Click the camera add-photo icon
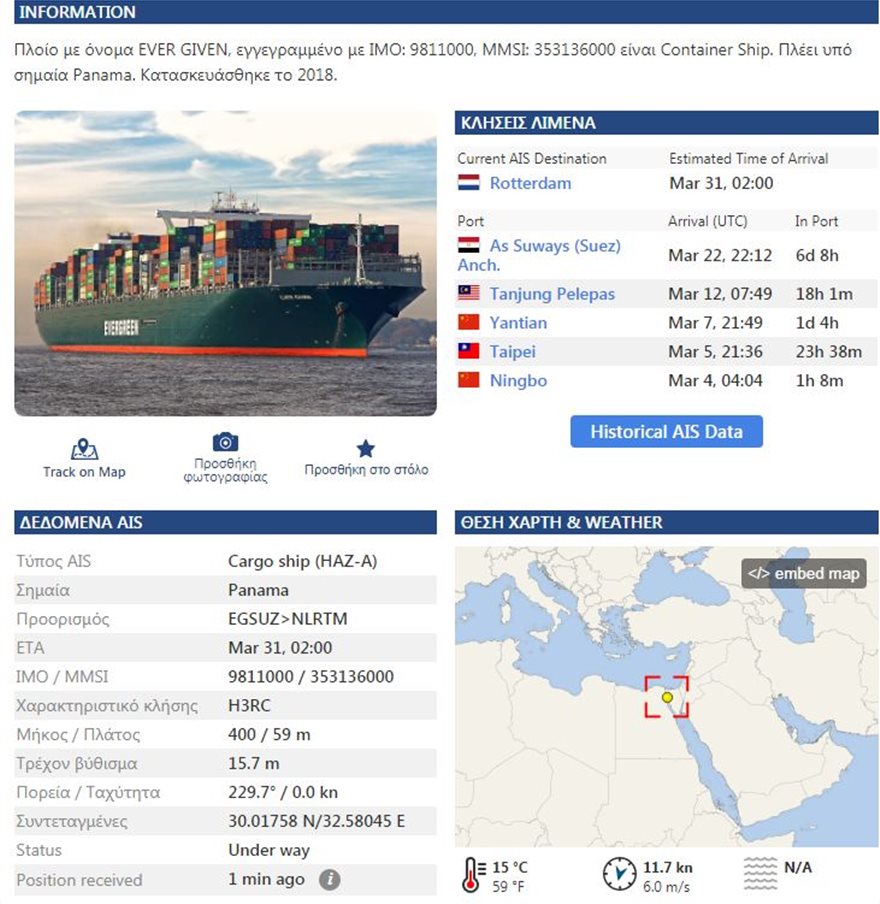Image resolution: width=880 pixels, height=904 pixels. click(225, 442)
